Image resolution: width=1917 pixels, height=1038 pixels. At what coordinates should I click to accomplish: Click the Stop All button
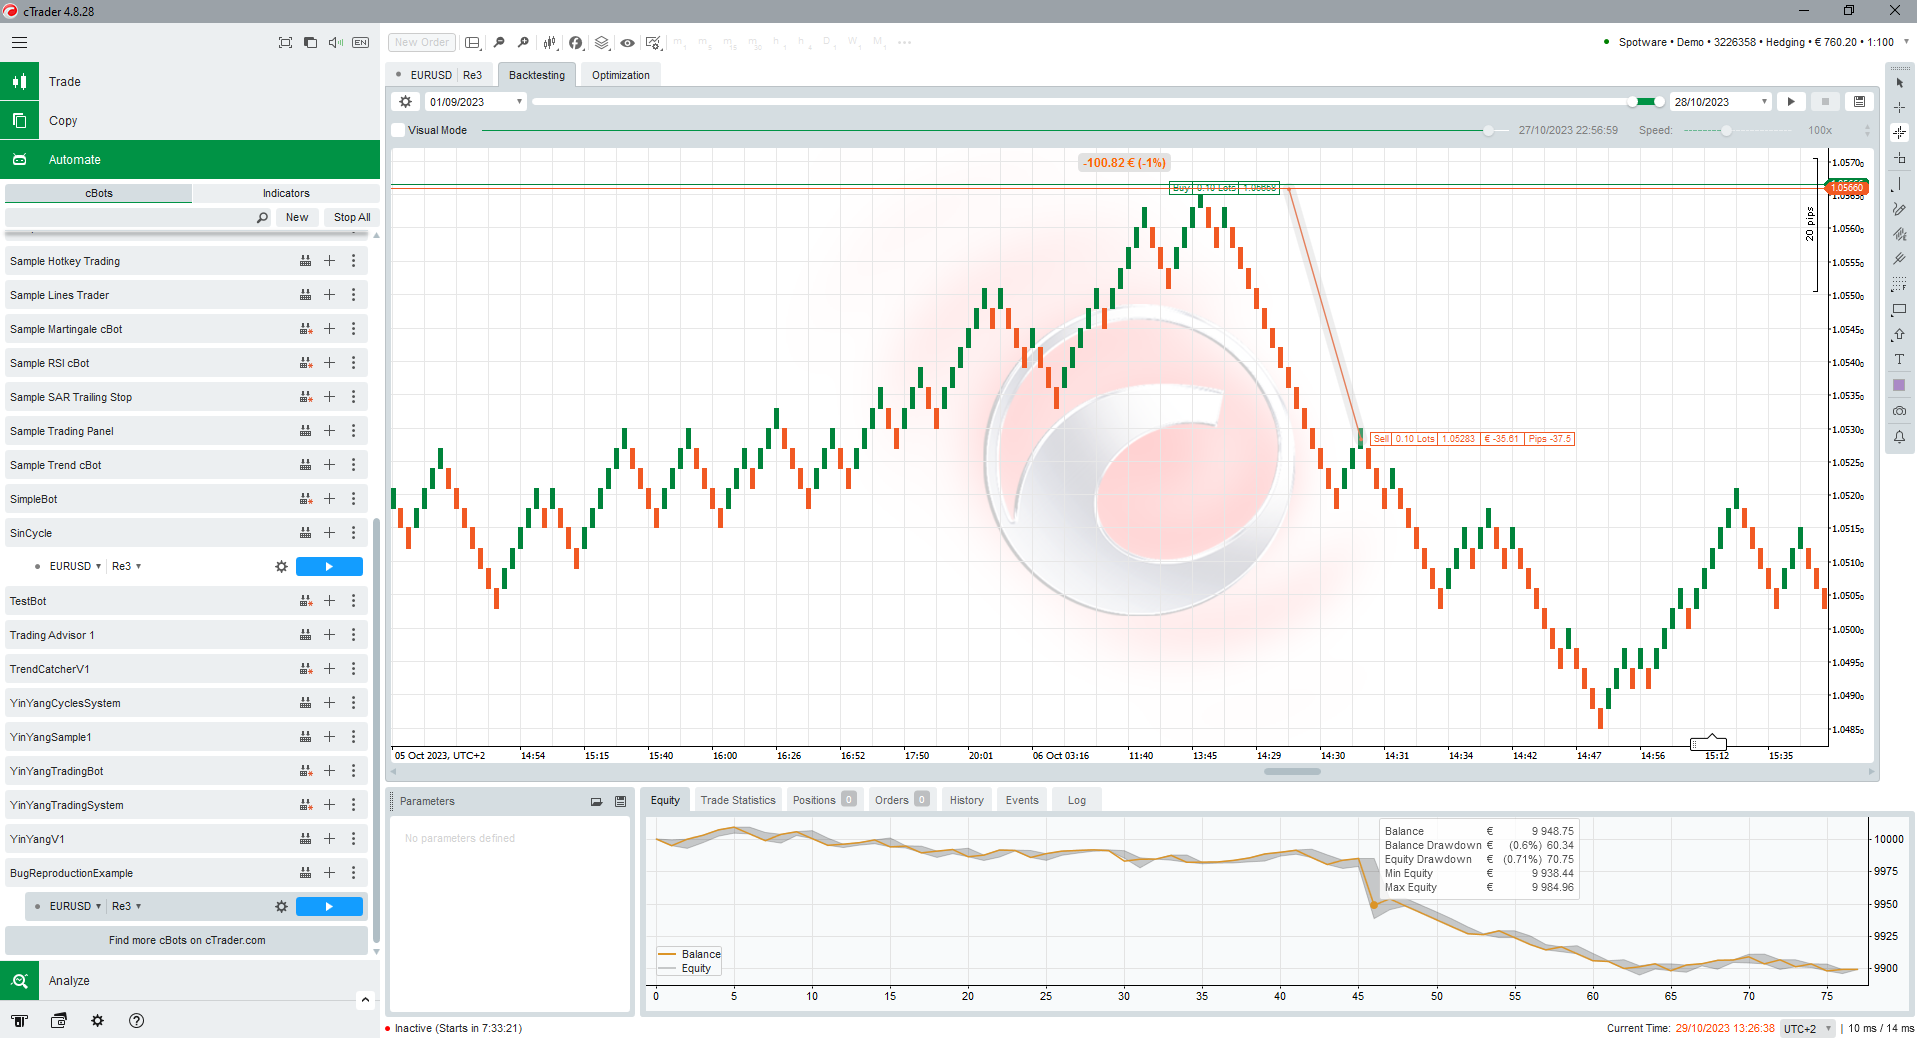(352, 217)
